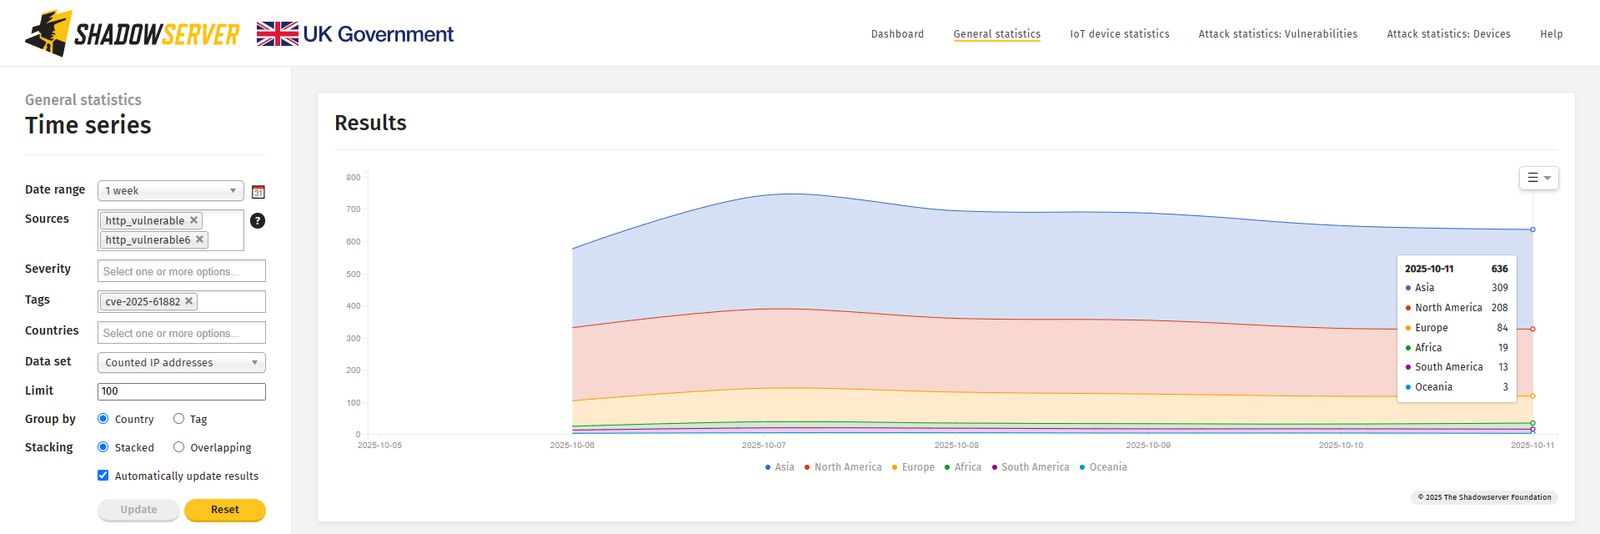
Task: Open the Data set dropdown
Action: [x=181, y=363]
